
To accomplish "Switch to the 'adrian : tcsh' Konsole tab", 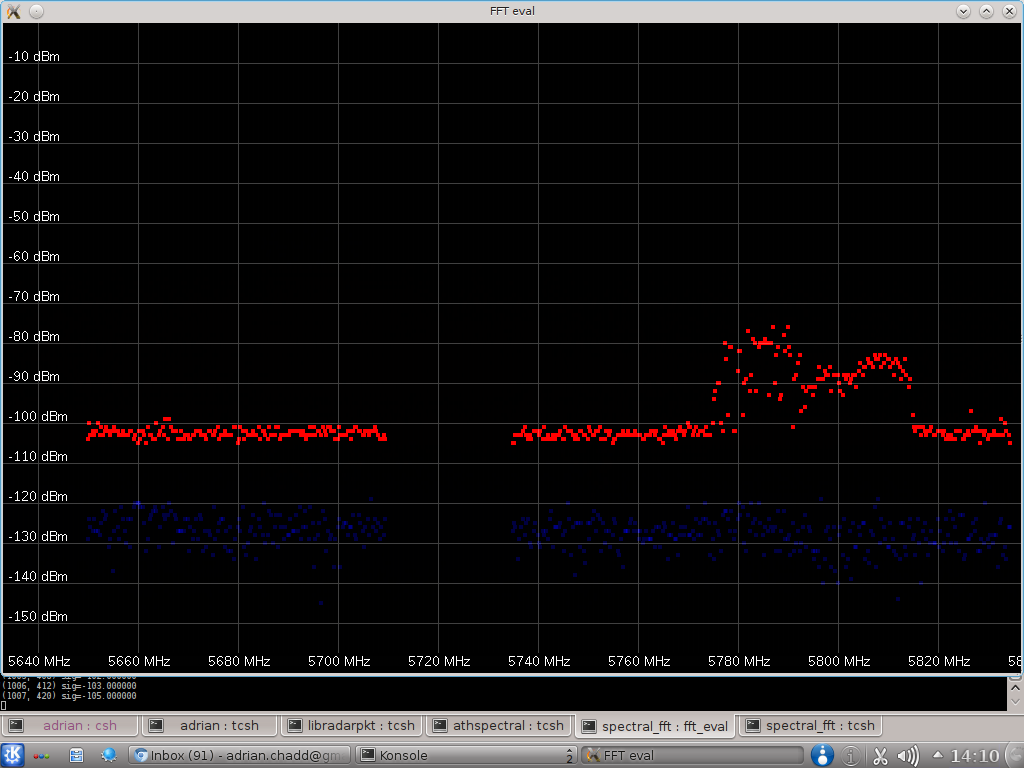I will click(211, 726).
